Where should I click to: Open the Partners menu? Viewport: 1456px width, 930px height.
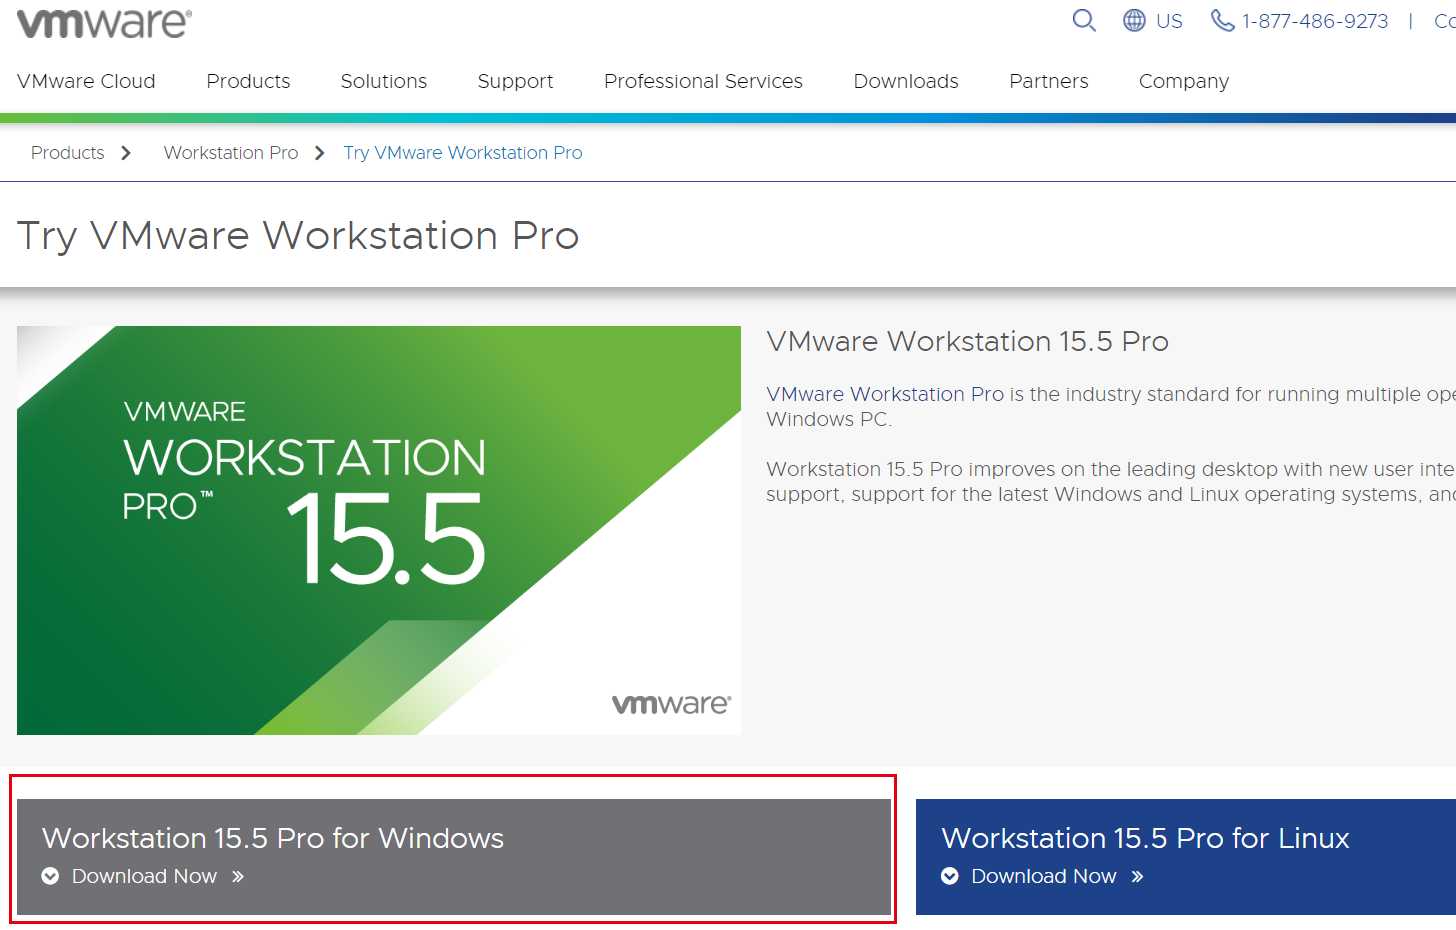point(1048,81)
